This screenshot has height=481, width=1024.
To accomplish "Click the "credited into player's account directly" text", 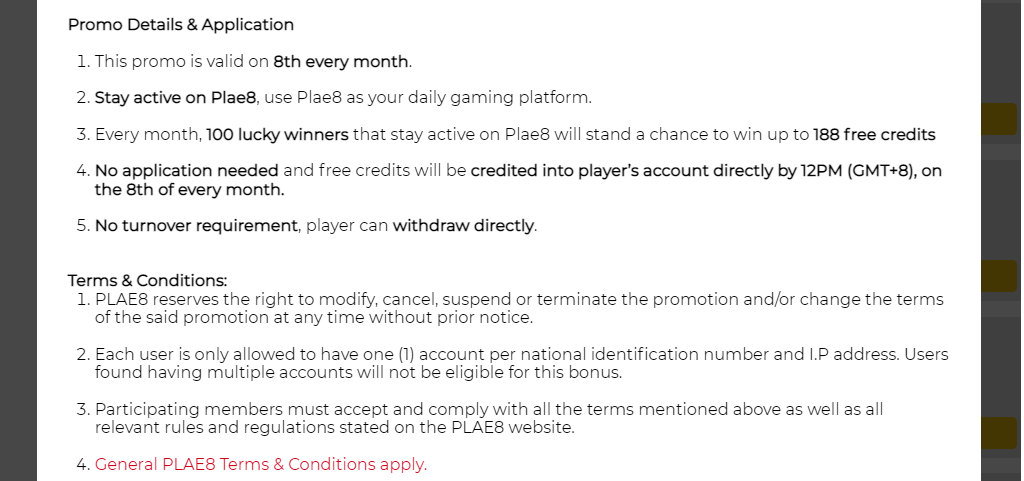I will pos(620,171).
